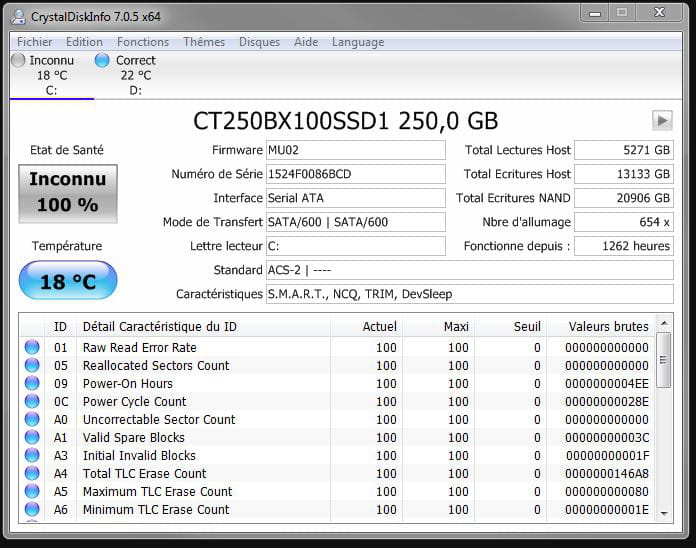
Task: Click the Lettre lecteur field C:
Action: coord(356,246)
